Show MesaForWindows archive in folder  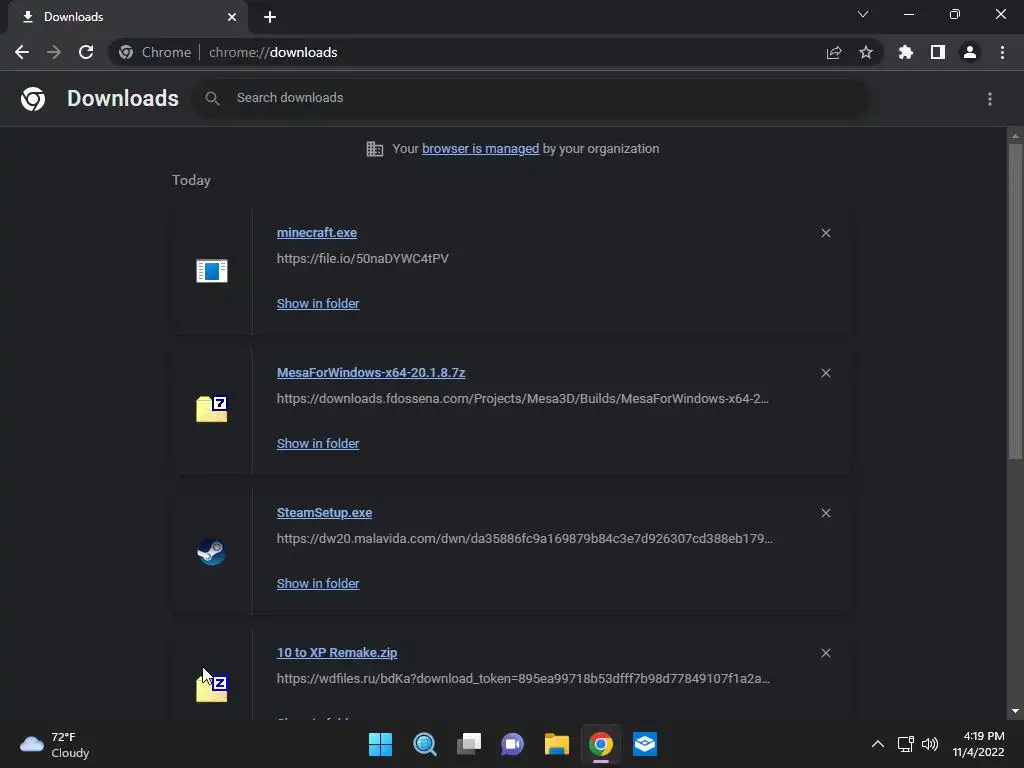tap(318, 443)
